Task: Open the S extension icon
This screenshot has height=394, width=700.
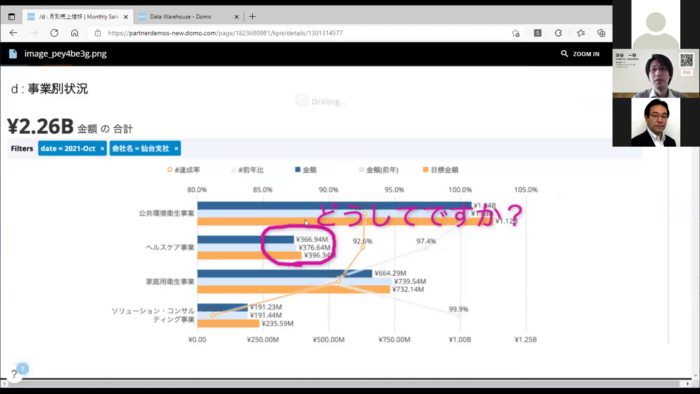Action: (538, 33)
